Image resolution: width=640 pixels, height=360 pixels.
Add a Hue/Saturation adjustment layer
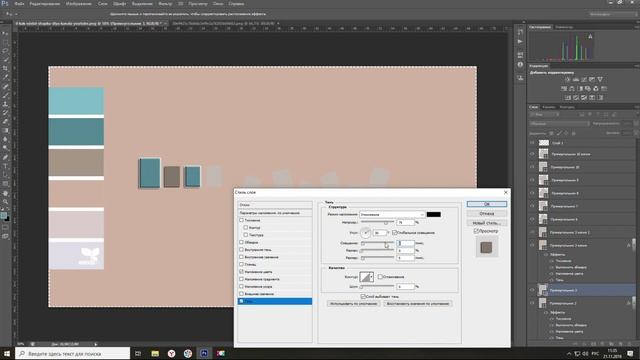pyautogui.click(x=564, y=89)
